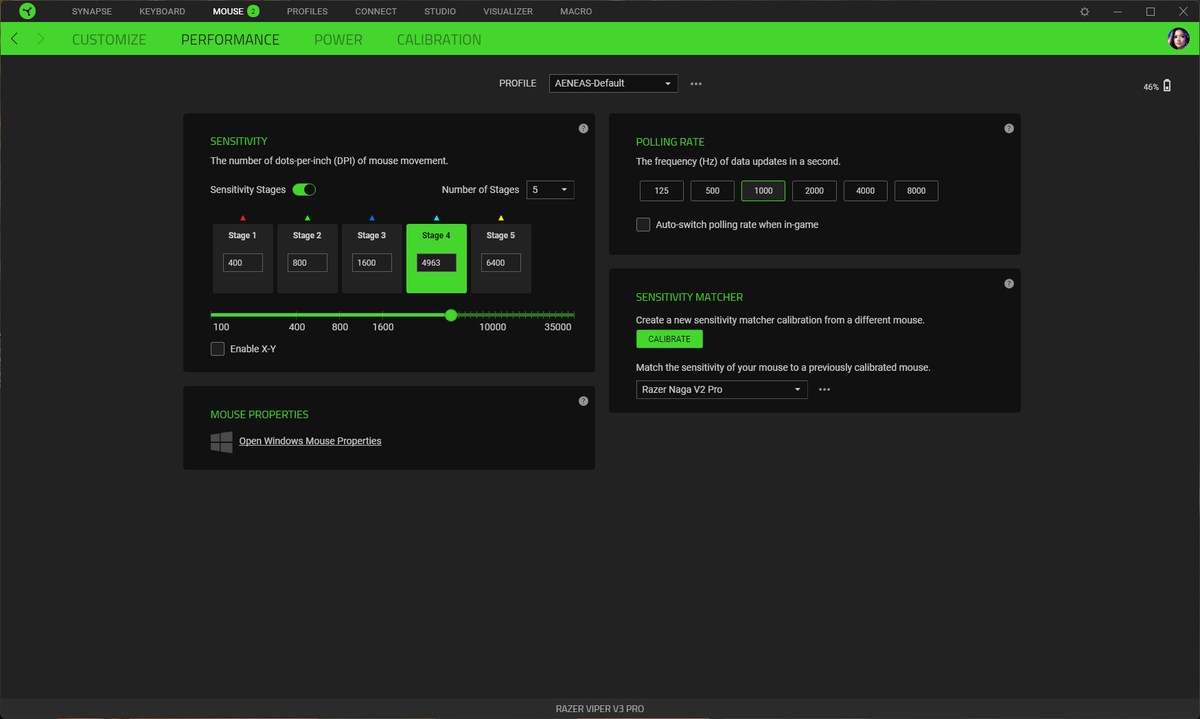Enable auto-switch polling rate in-game
Viewport: 1200px width, 719px height.
tap(643, 225)
